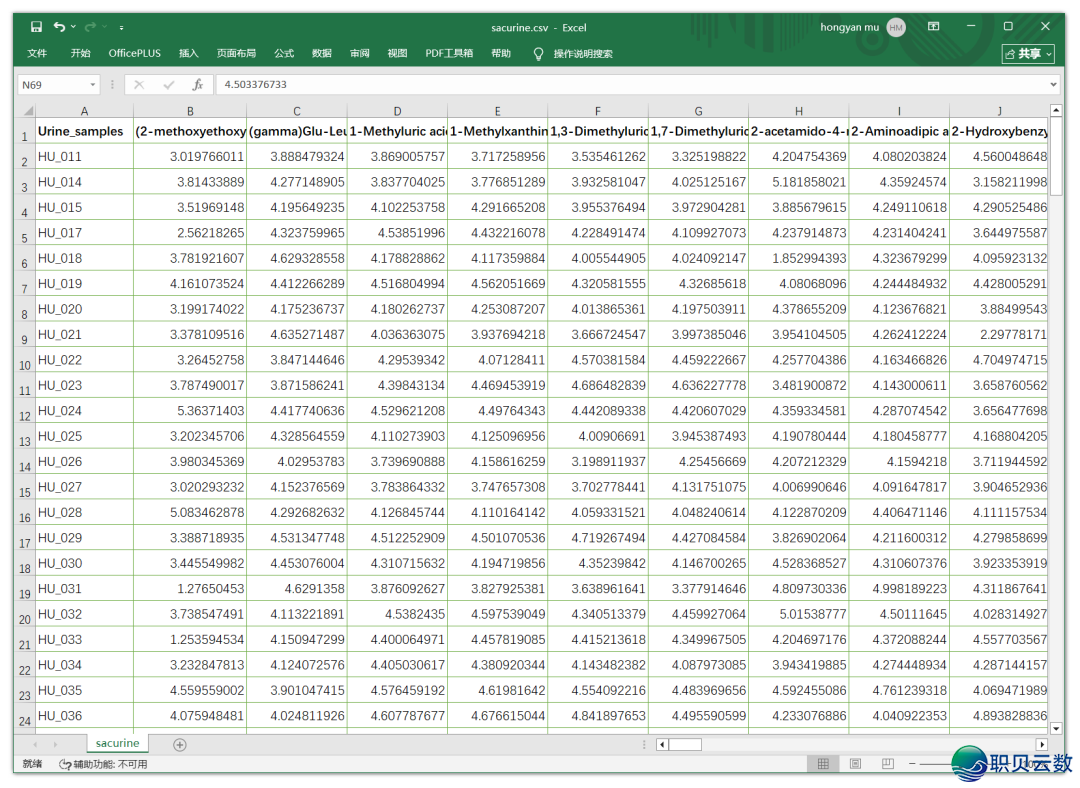Click the 操作说明搜索 search field
This screenshot has width=1080, height=788.
pos(582,53)
